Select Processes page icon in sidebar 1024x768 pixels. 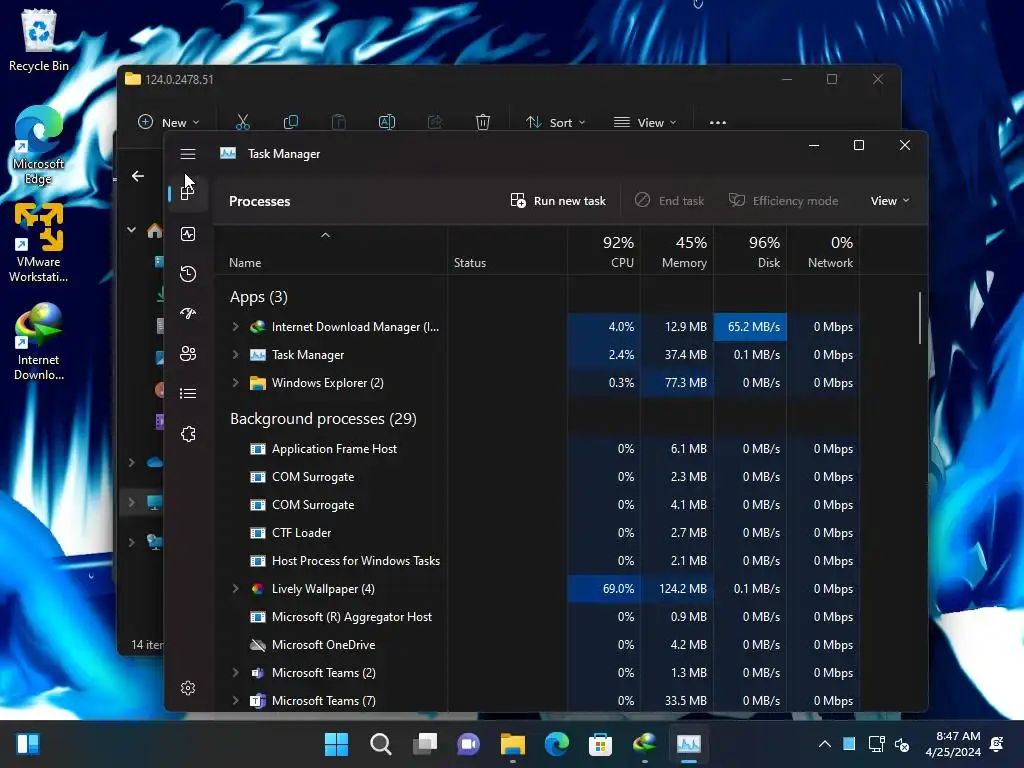pyautogui.click(x=188, y=193)
